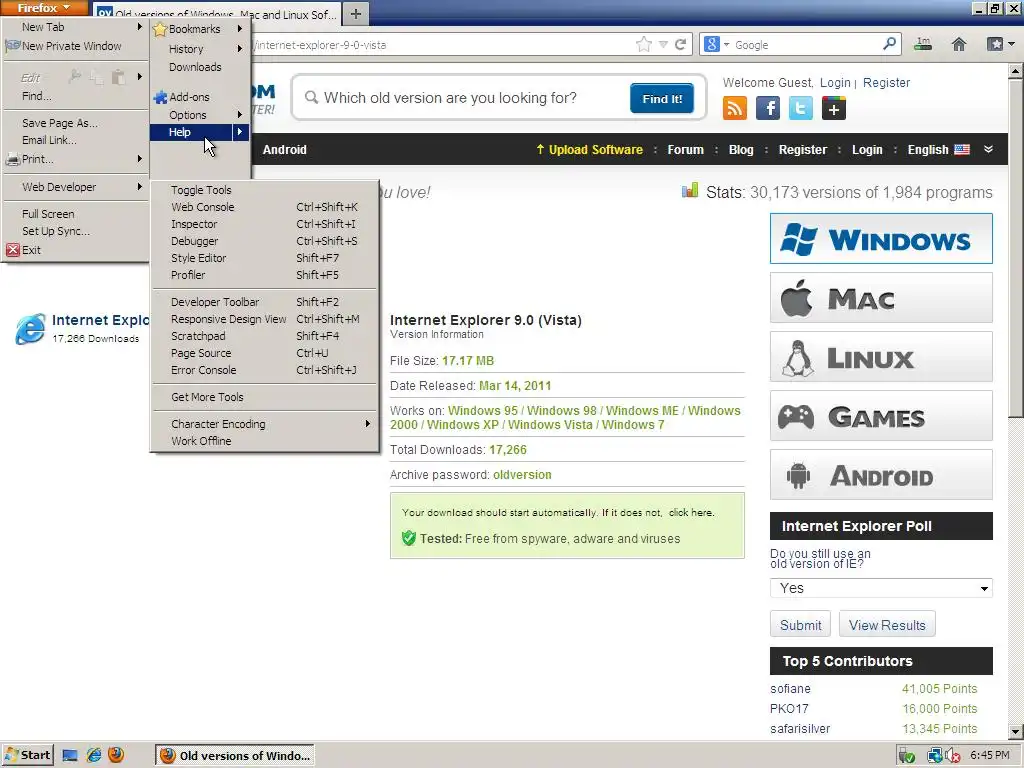
Task: Click the volume tray icon
Action: pos(952,756)
